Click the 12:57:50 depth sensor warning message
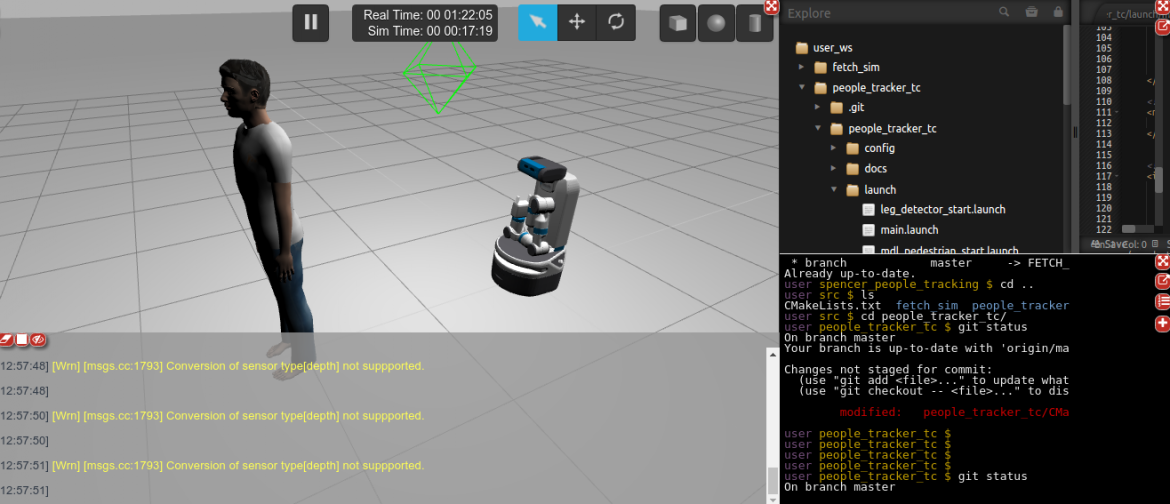The image size is (1170, 504). coord(238,415)
